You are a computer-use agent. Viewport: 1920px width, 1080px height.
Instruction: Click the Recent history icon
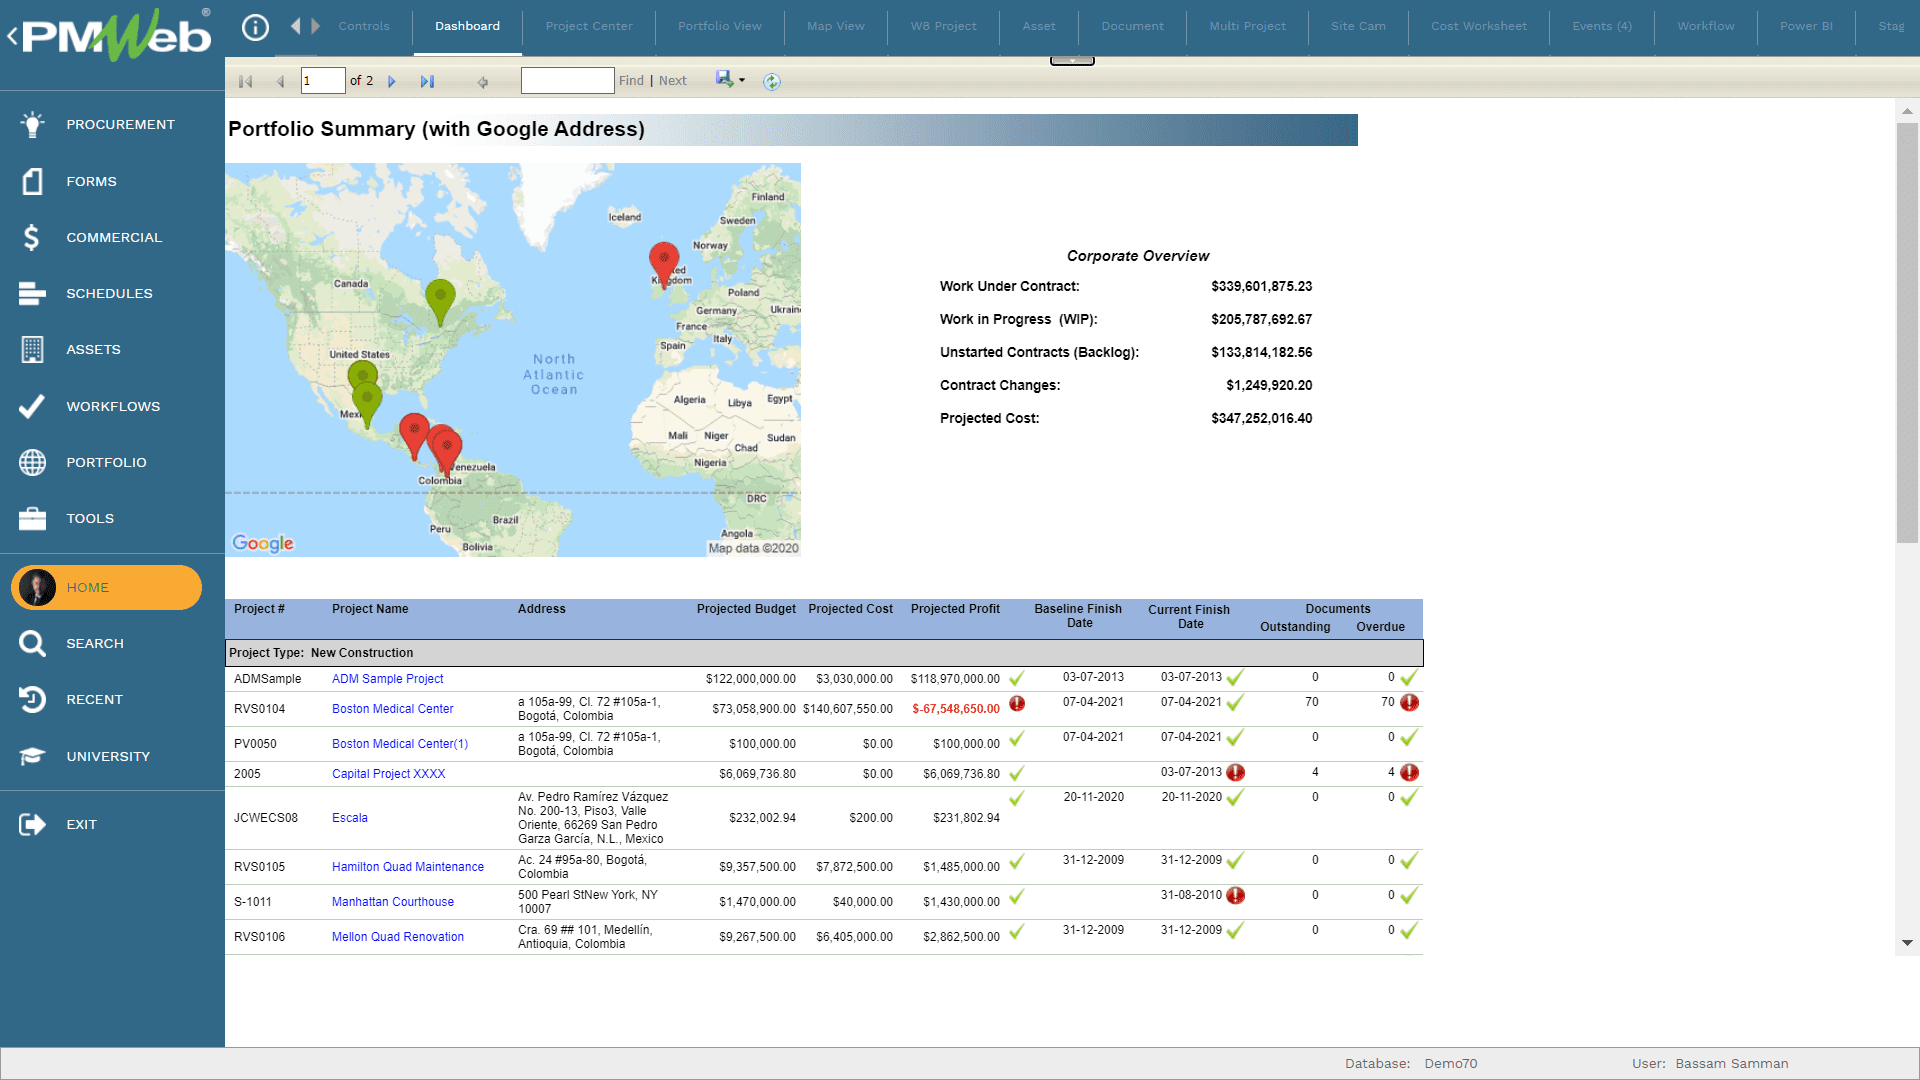click(32, 699)
